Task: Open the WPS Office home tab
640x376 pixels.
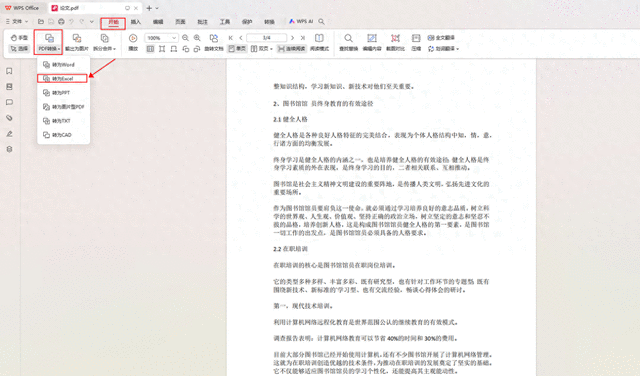Action: click(22, 8)
